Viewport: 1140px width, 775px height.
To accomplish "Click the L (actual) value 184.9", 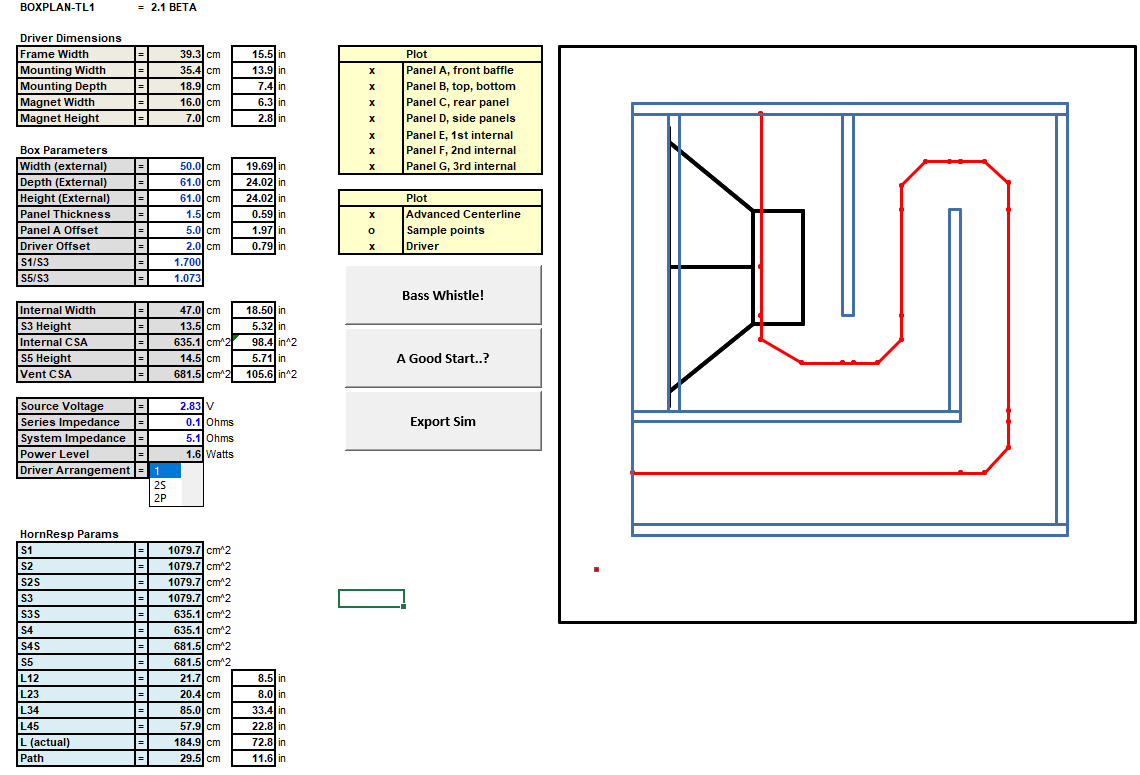I will [x=176, y=742].
